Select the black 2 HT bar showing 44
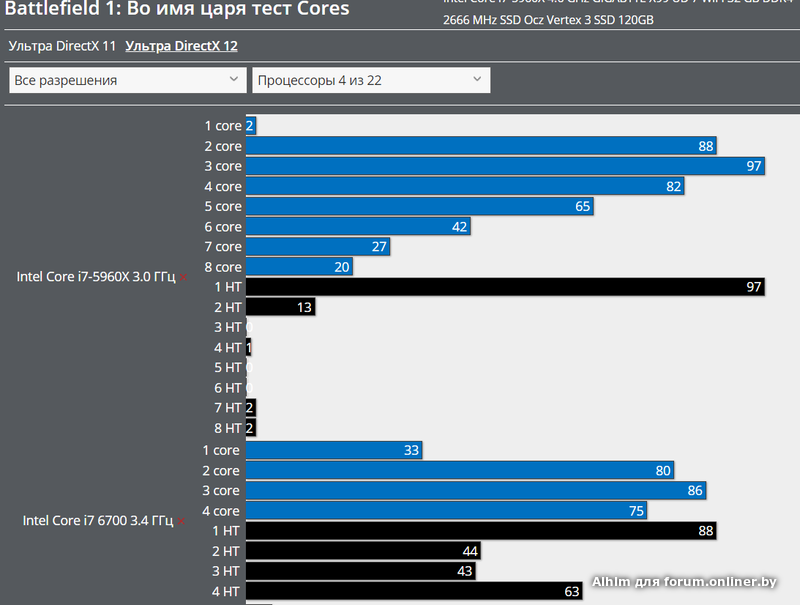The width and height of the screenshot is (800, 605). (363, 551)
